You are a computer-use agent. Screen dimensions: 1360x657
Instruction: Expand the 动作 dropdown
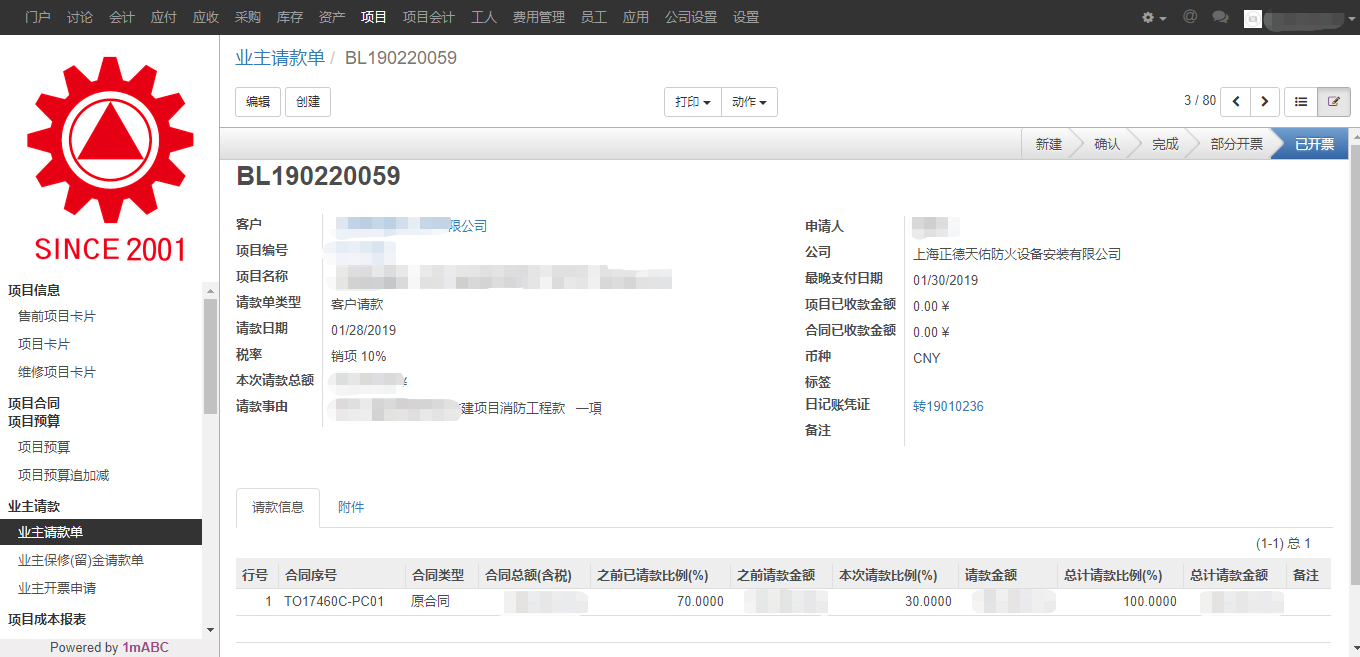pyautogui.click(x=749, y=102)
